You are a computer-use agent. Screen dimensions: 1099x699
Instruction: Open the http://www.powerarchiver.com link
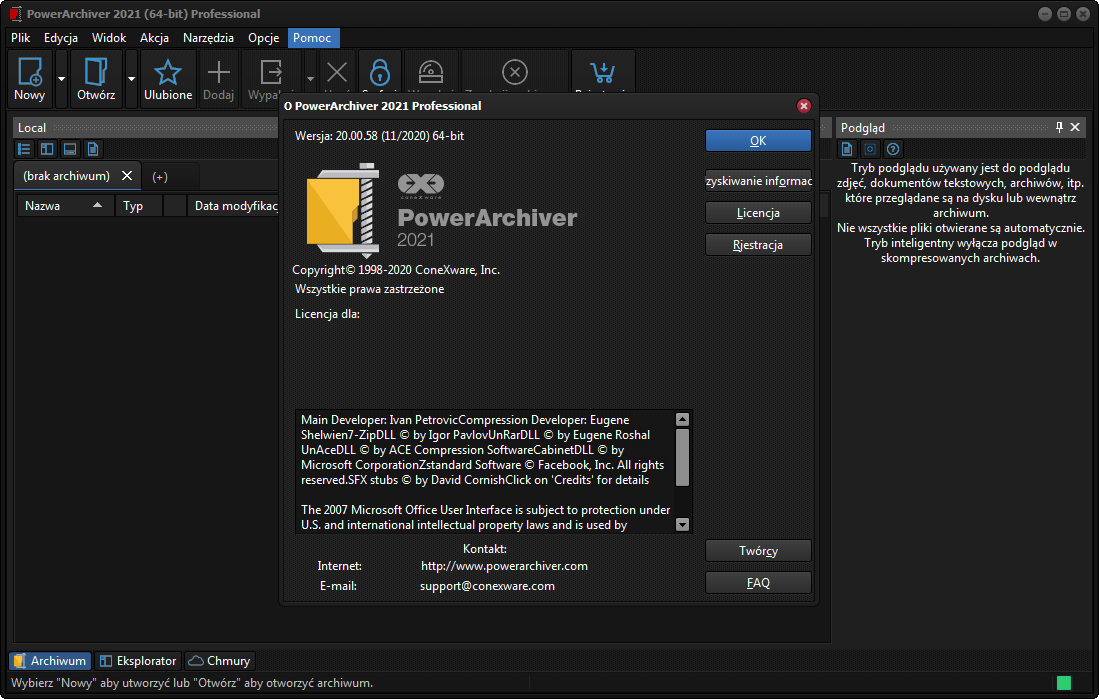(504, 566)
